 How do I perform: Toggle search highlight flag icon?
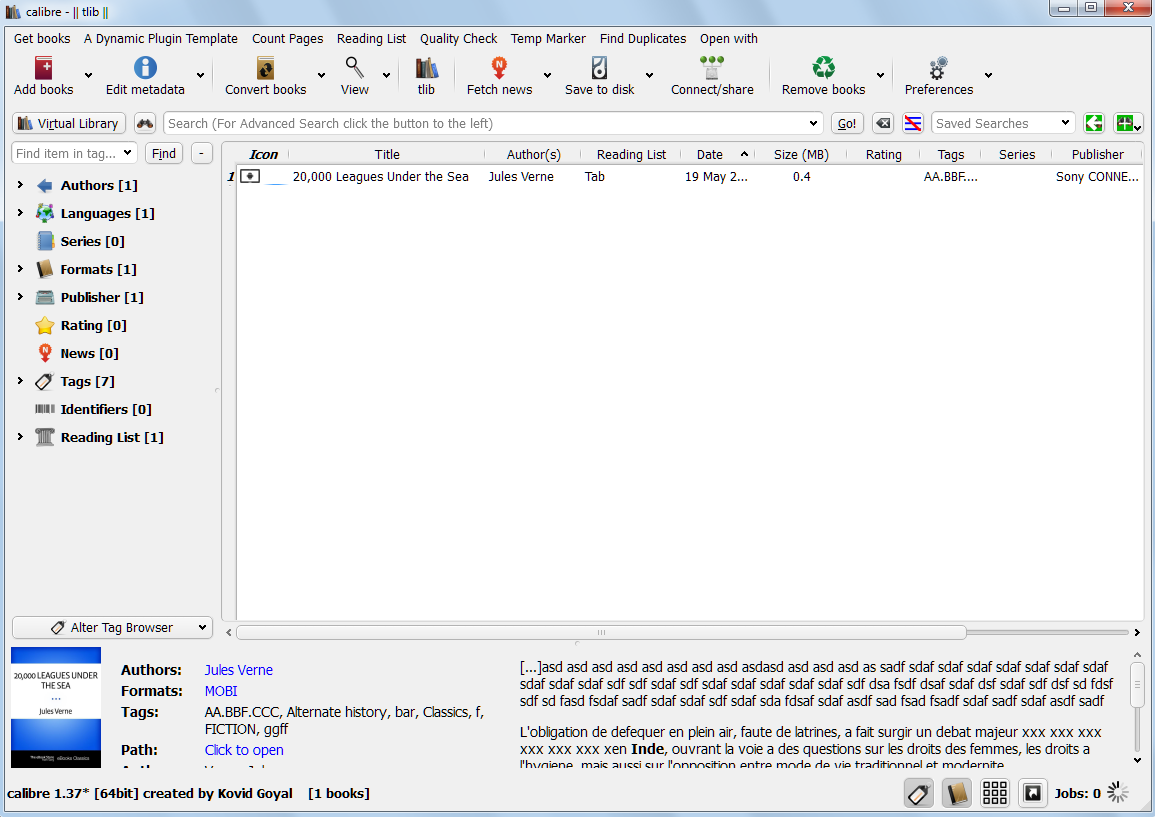pos(913,123)
